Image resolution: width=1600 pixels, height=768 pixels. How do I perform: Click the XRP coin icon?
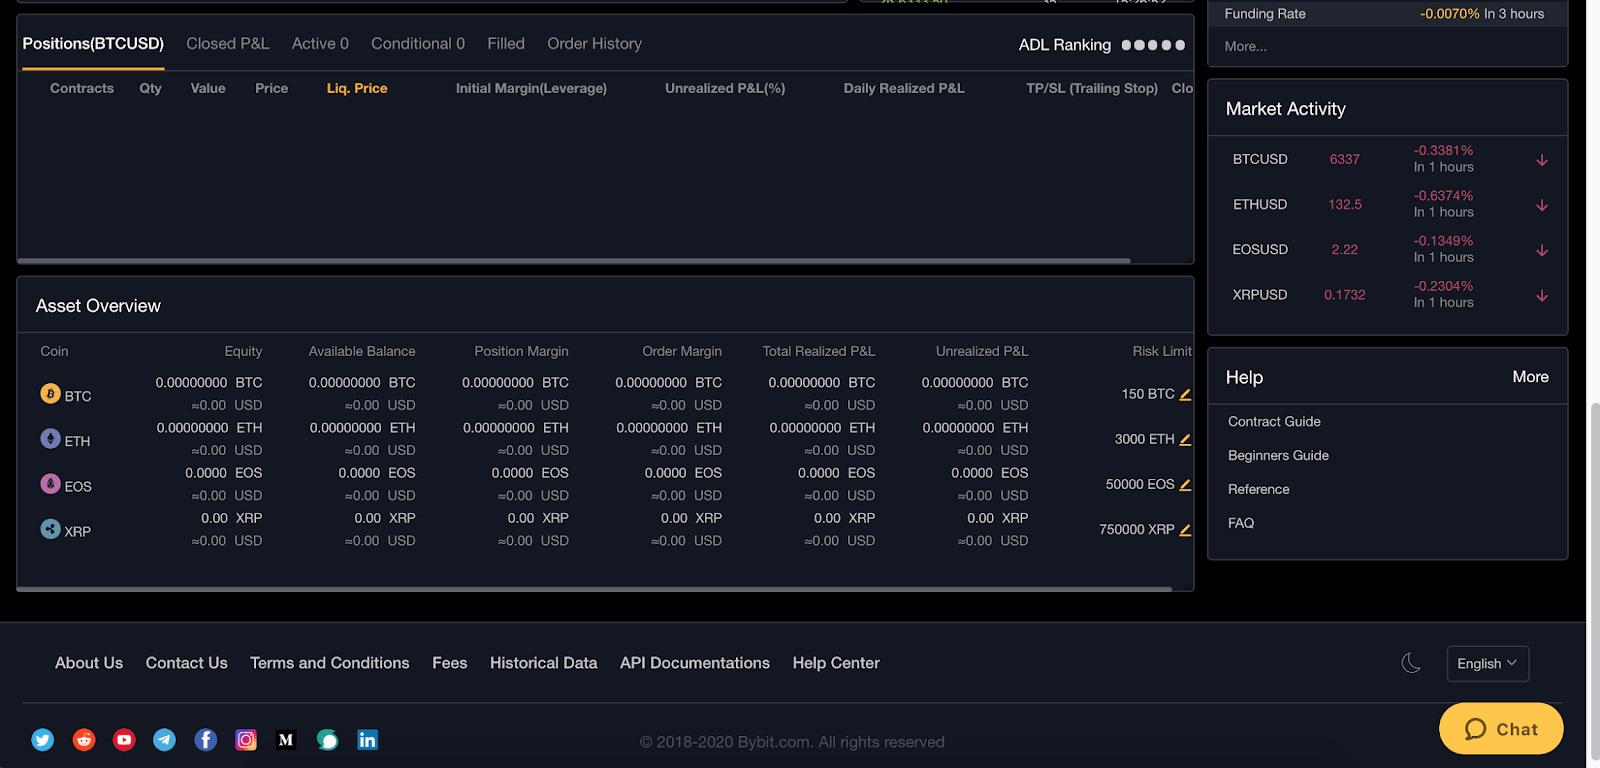[50, 529]
